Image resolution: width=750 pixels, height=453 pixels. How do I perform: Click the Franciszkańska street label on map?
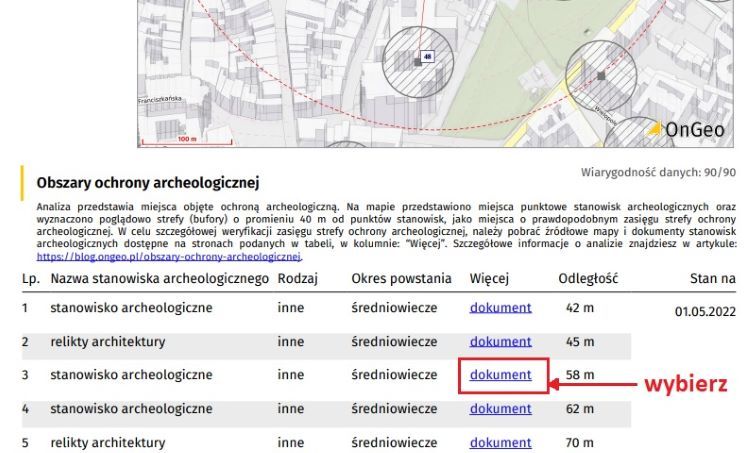point(160,99)
